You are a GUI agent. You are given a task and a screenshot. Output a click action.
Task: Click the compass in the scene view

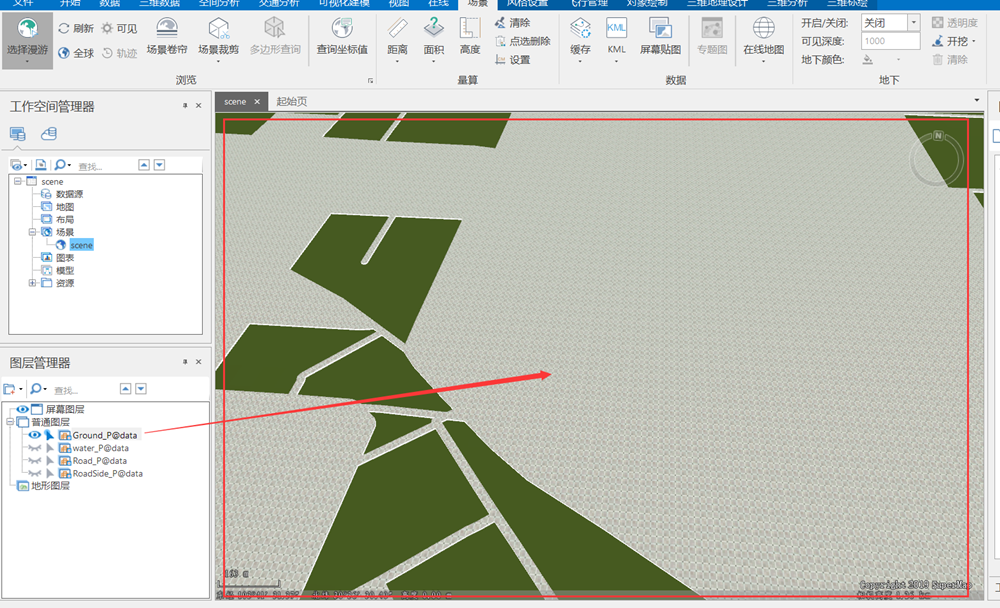click(x=938, y=154)
